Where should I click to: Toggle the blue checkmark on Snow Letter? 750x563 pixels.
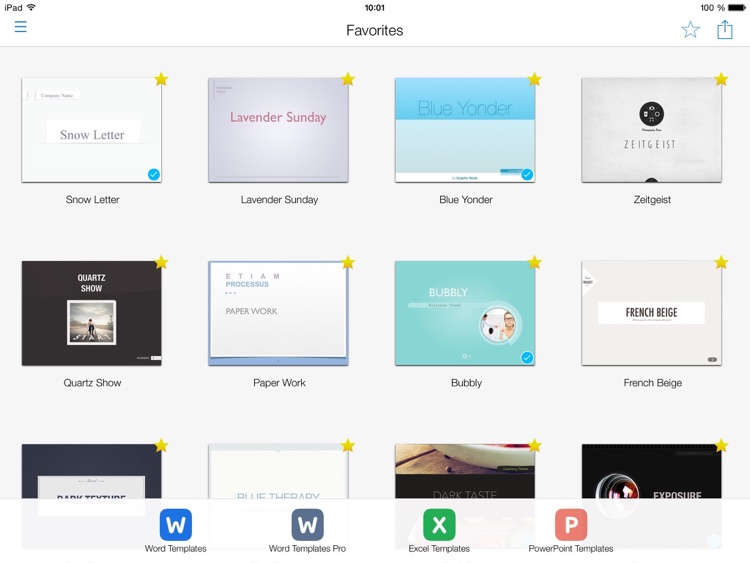point(154,174)
